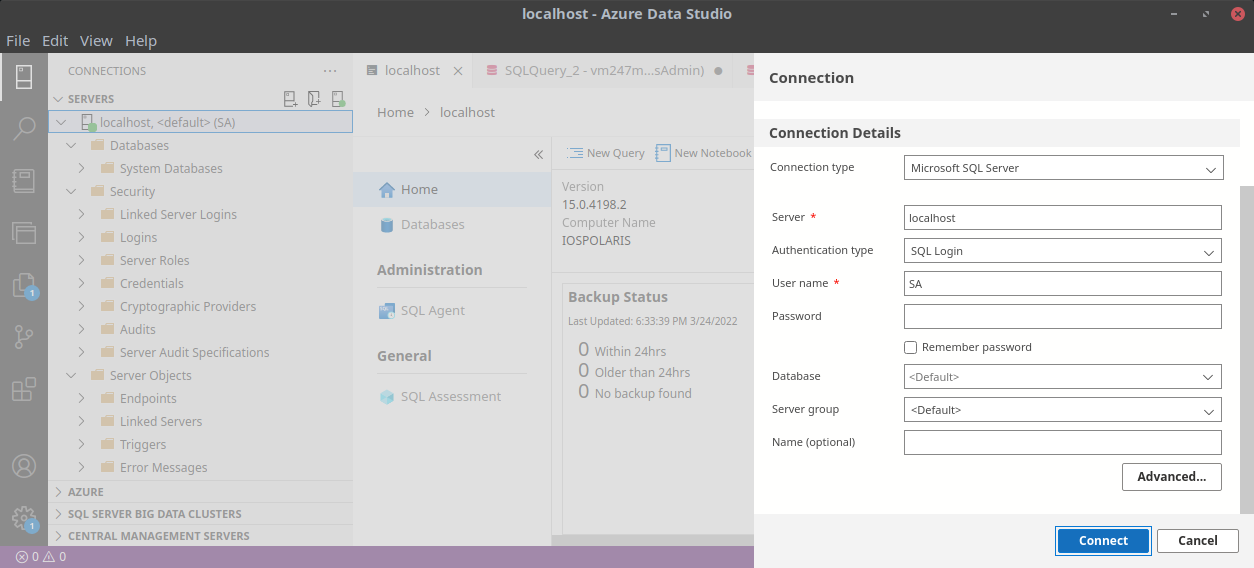Viewport: 1254px width, 568px height.
Task: Collapse the dashboard navigation with double chevron
Action: click(x=538, y=155)
